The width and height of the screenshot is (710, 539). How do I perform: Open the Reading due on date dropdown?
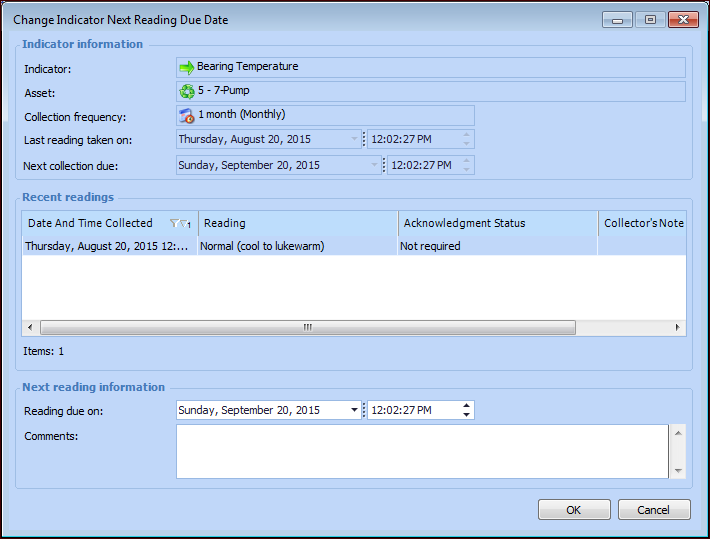click(x=355, y=410)
